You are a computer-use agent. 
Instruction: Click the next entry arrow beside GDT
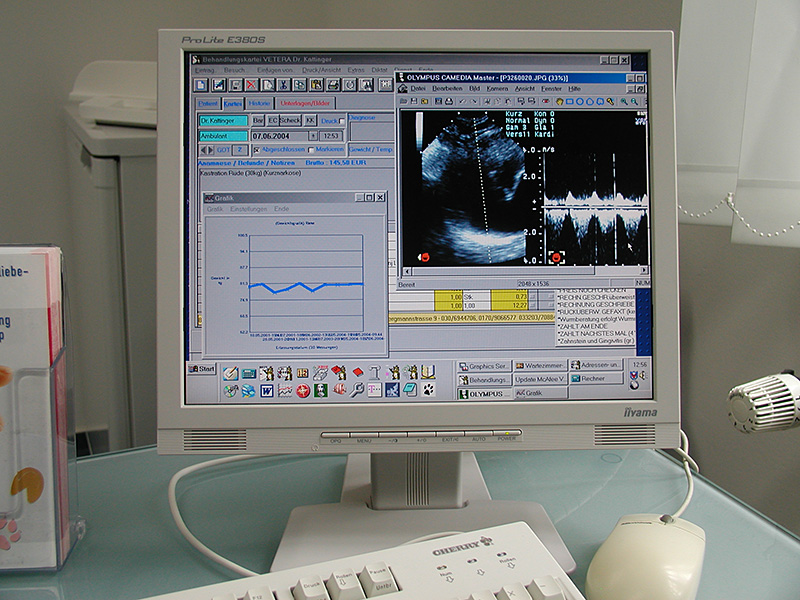coord(210,150)
